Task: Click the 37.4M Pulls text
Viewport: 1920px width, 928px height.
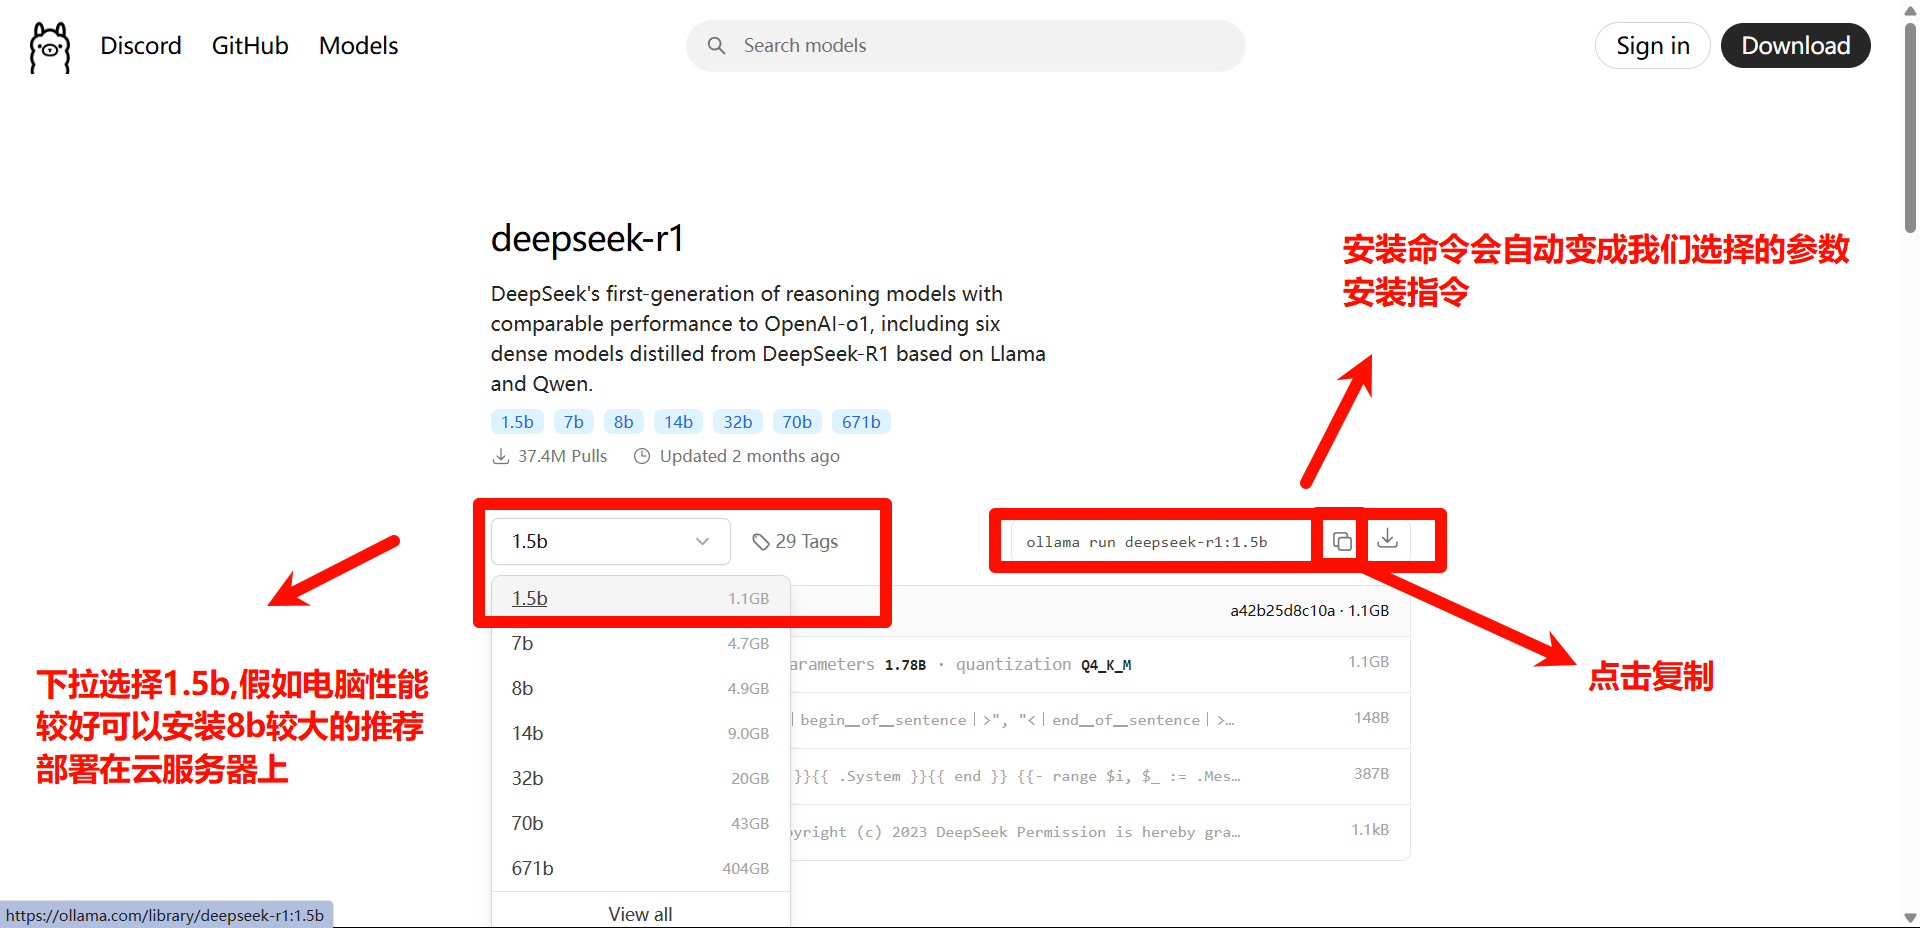Action: coord(562,456)
